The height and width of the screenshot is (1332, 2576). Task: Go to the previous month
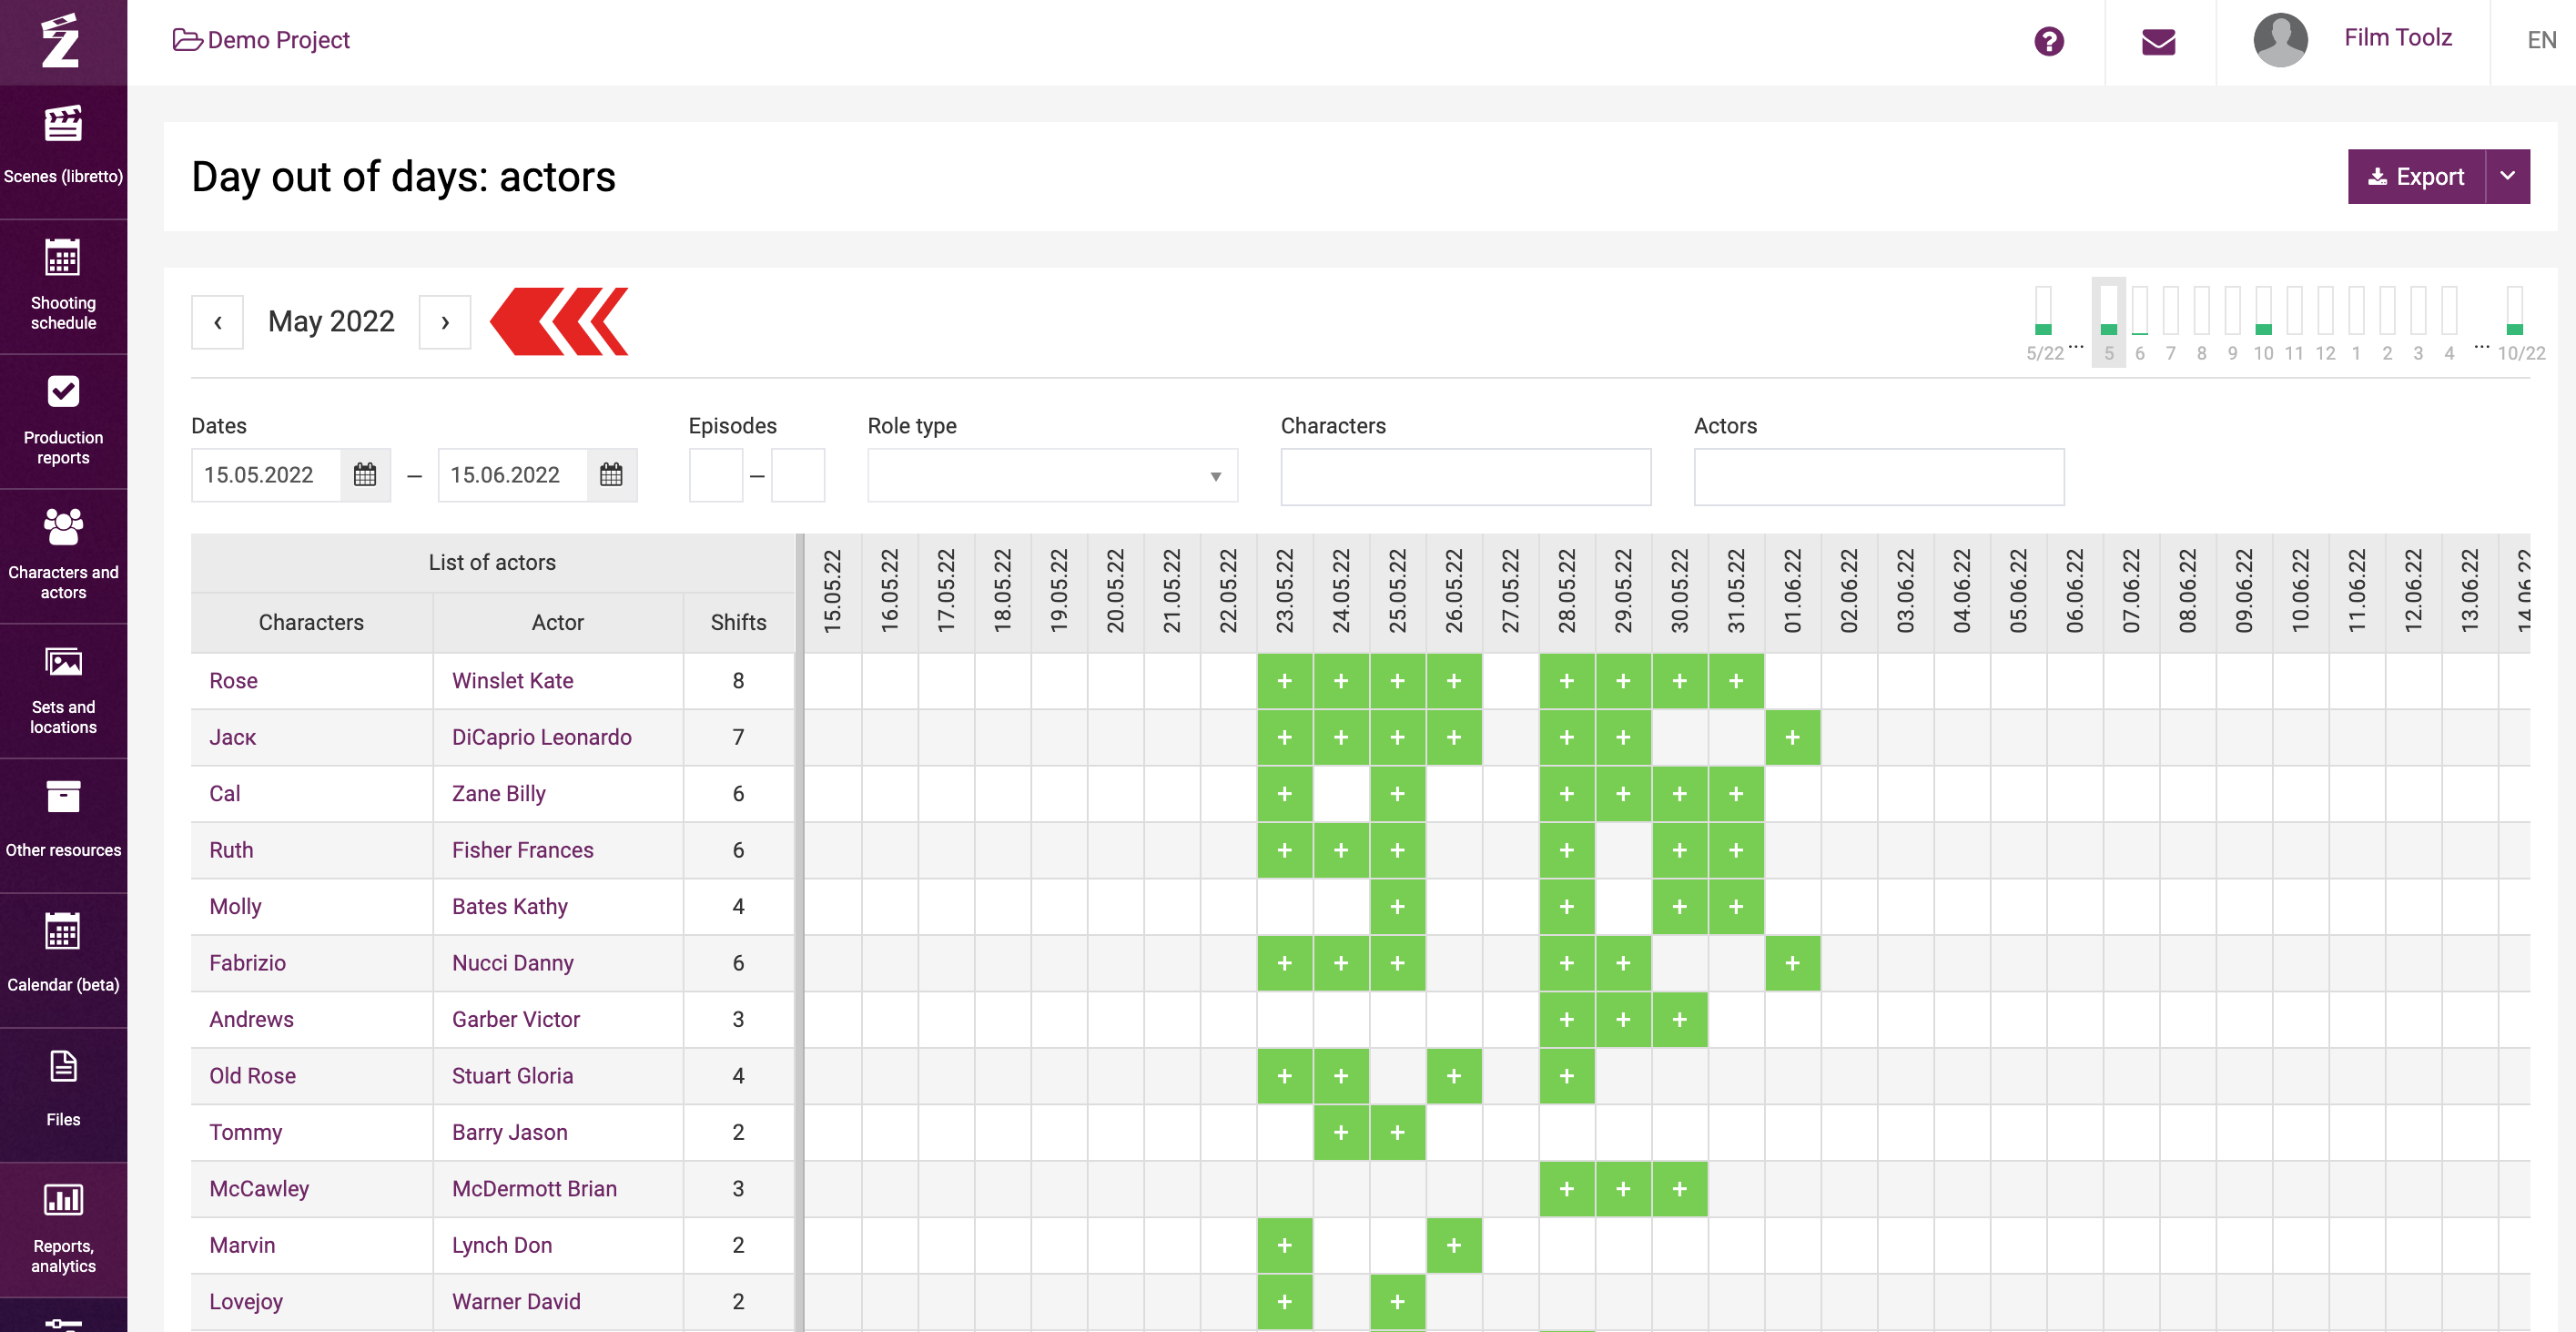coord(217,322)
